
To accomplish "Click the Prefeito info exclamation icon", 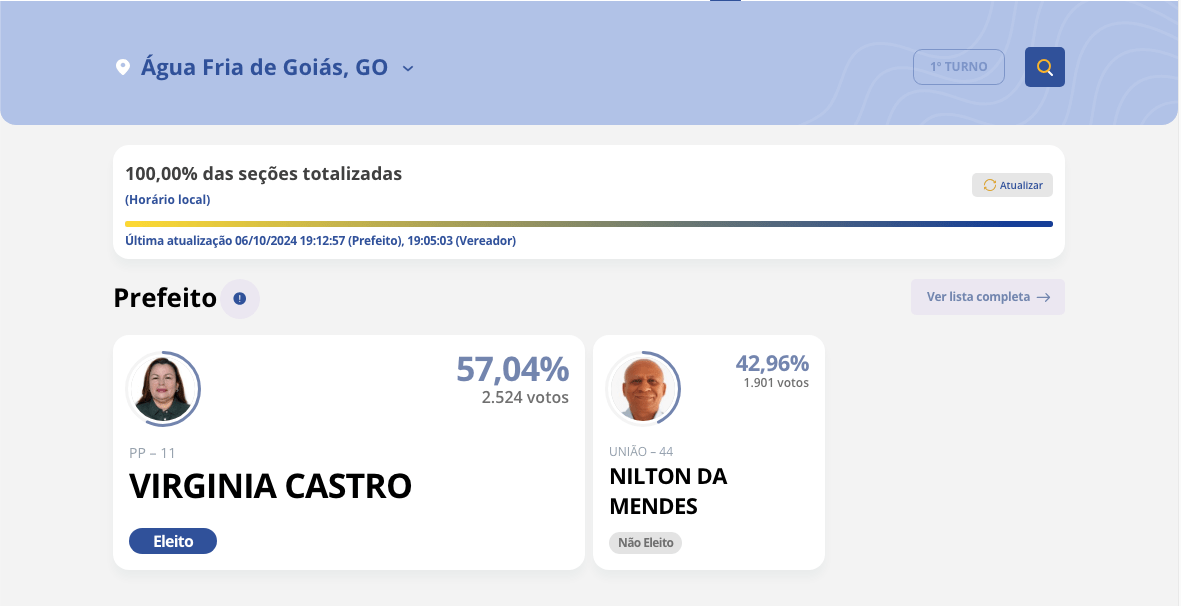I will point(240,298).
